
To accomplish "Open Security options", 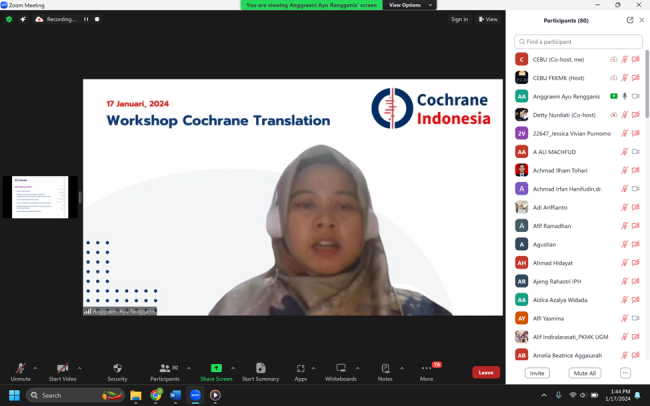I will click(x=117, y=372).
